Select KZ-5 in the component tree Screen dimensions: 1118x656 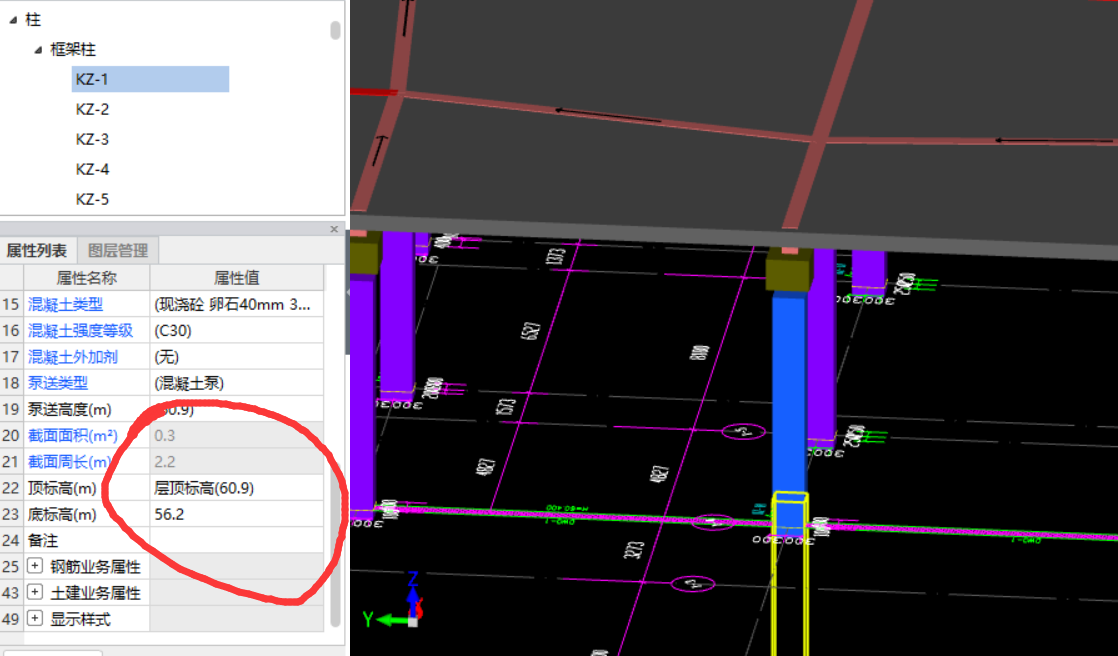pyautogui.click(x=92, y=199)
